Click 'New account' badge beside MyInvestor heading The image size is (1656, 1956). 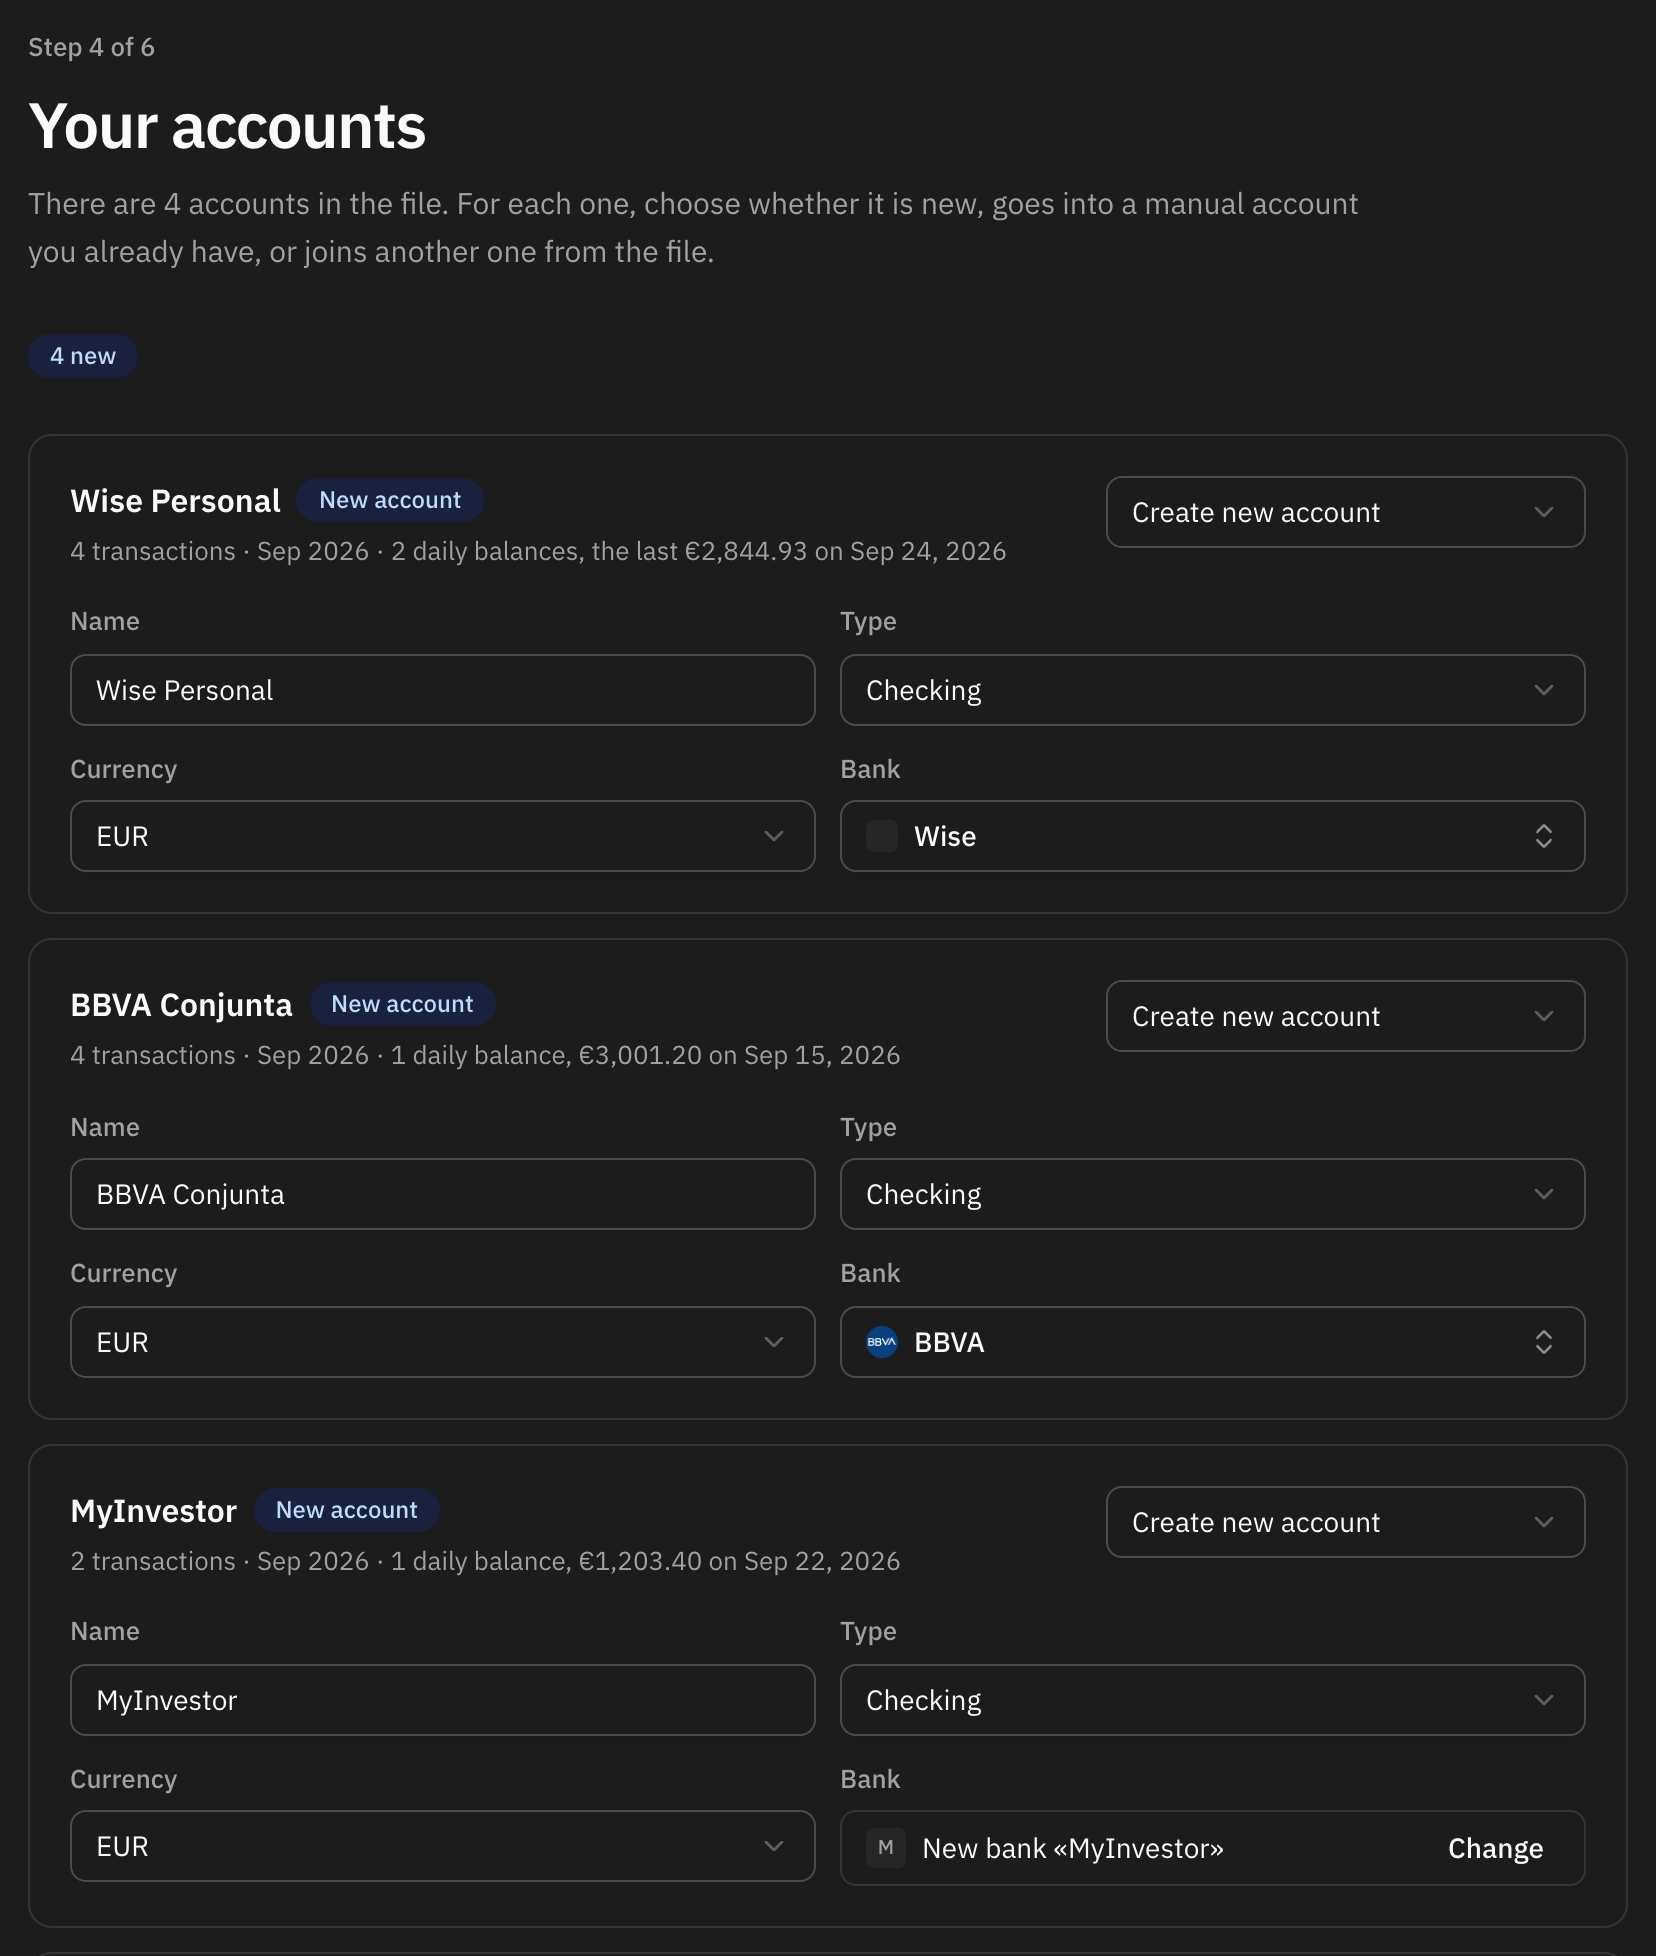346,1510
